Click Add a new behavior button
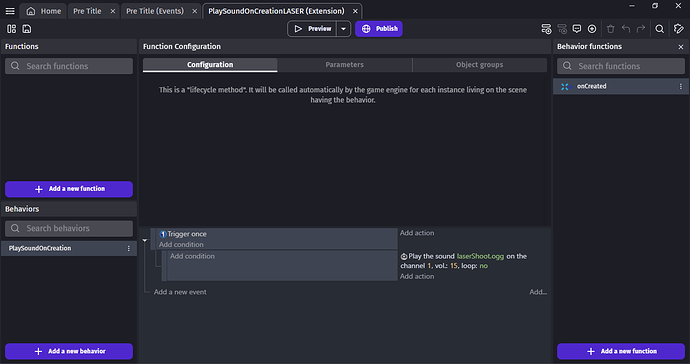Viewport: 690px width, 364px height. 69,351
